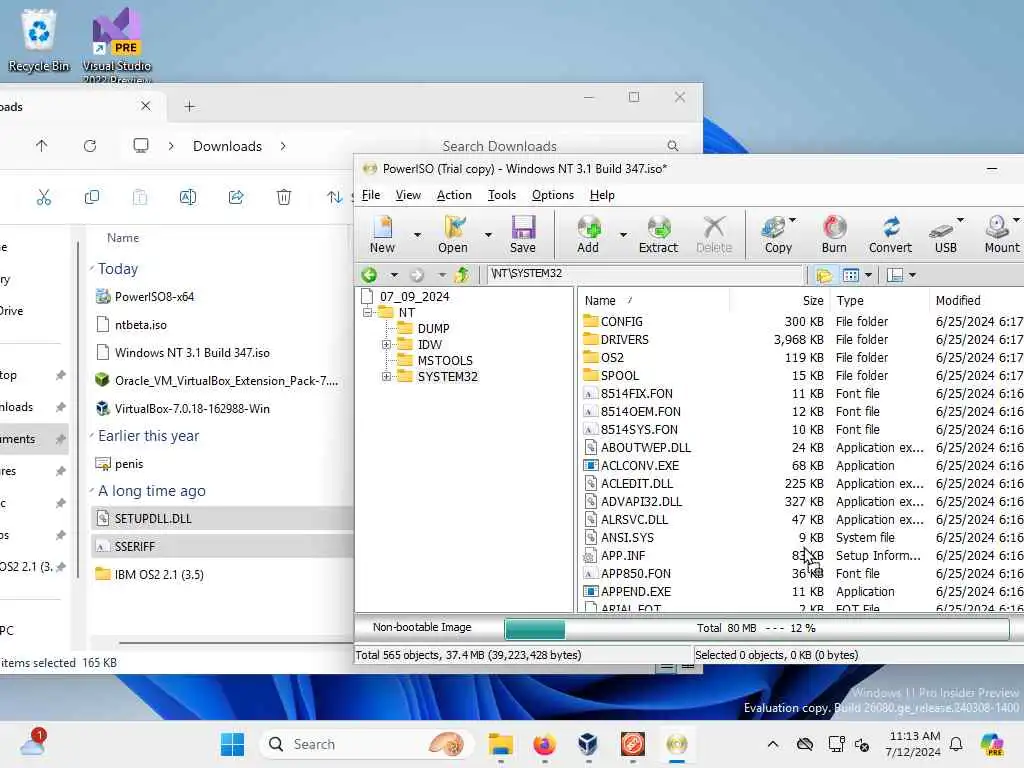Click the image capacity progress bar
This screenshot has width=1024, height=768.
(756, 628)
